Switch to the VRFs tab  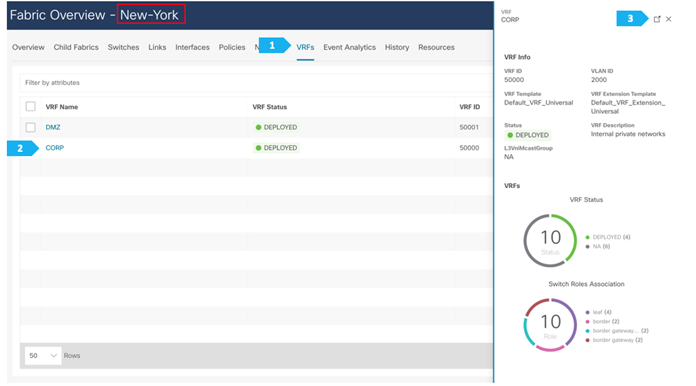point(305,47)
